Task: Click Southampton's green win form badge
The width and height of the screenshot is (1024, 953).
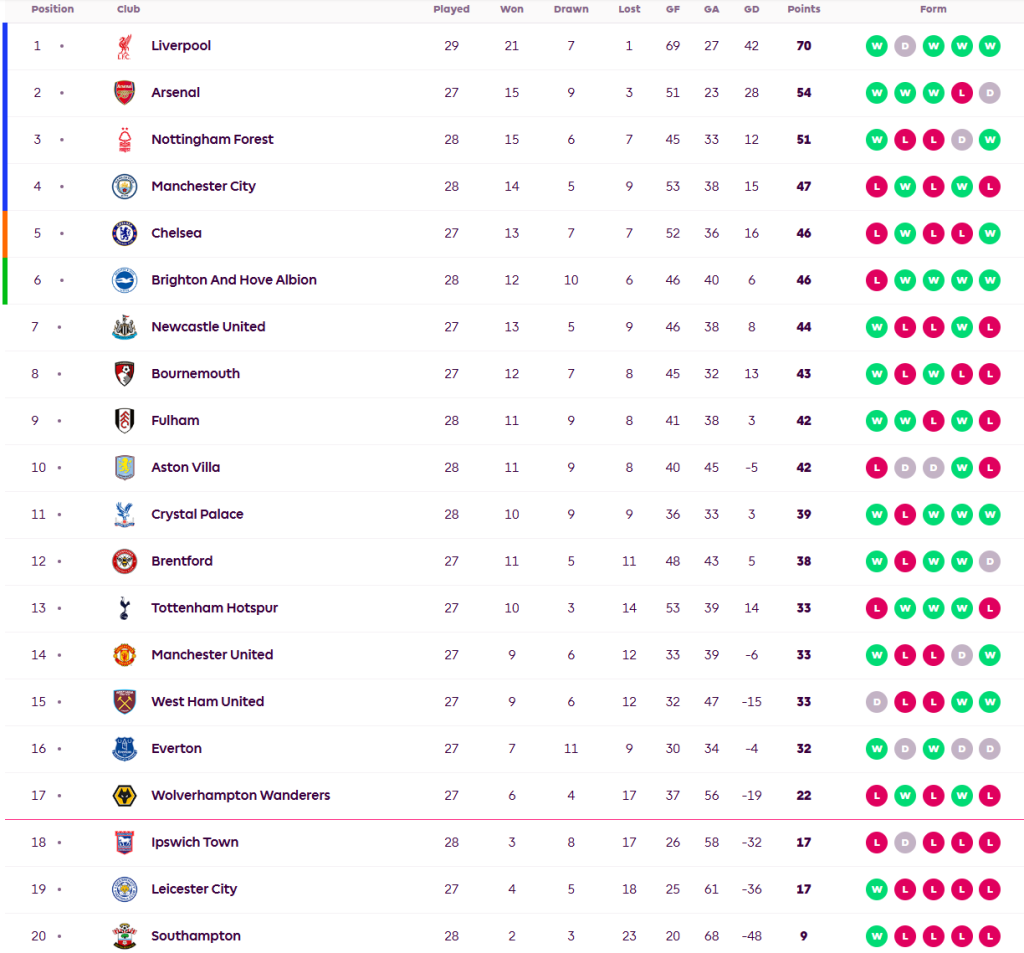Action: point(877,937)
